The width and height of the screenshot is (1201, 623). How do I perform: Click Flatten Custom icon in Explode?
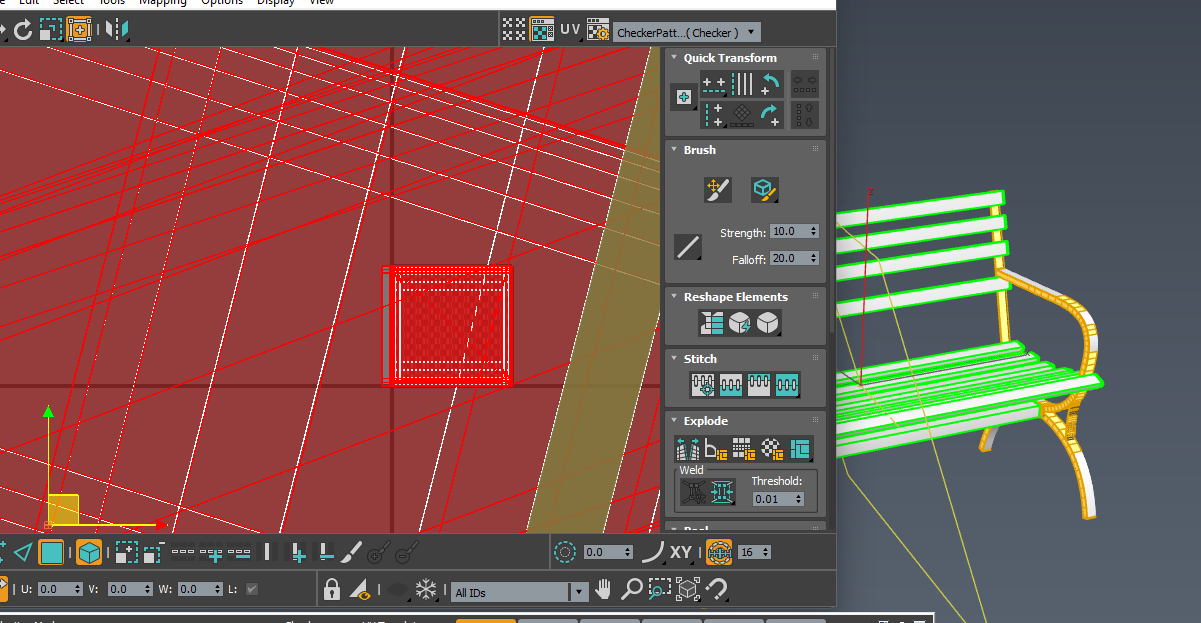pos(800,448)
